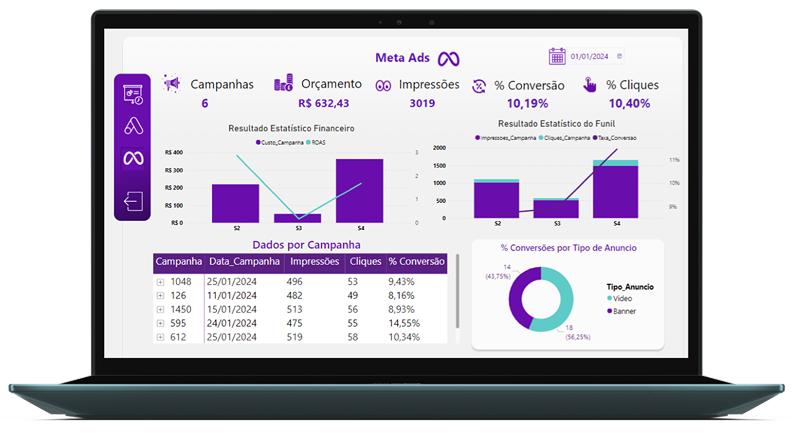The width and height of the screenshot is (800, 433).
Task: Sort table by Impressões column header
Action: pos(313,262)
